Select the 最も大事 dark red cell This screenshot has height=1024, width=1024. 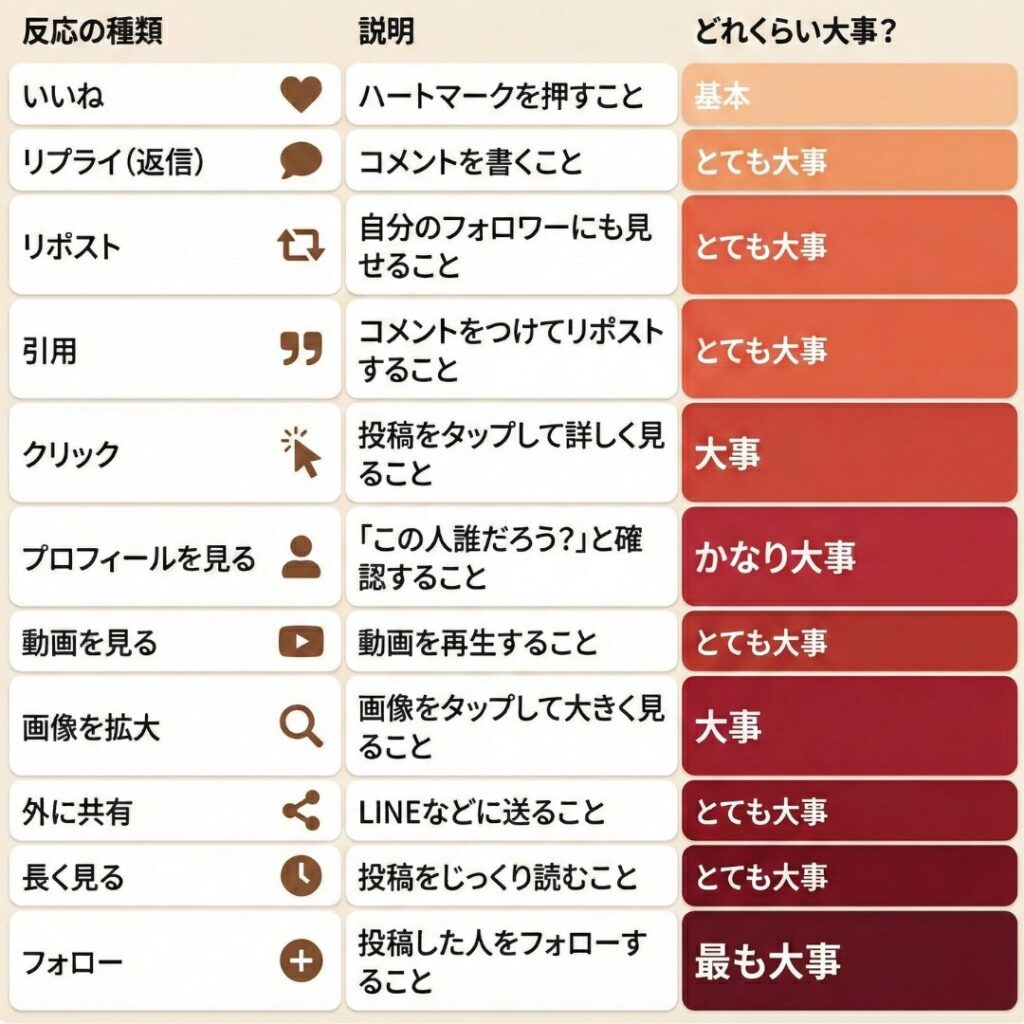point(849,961)
